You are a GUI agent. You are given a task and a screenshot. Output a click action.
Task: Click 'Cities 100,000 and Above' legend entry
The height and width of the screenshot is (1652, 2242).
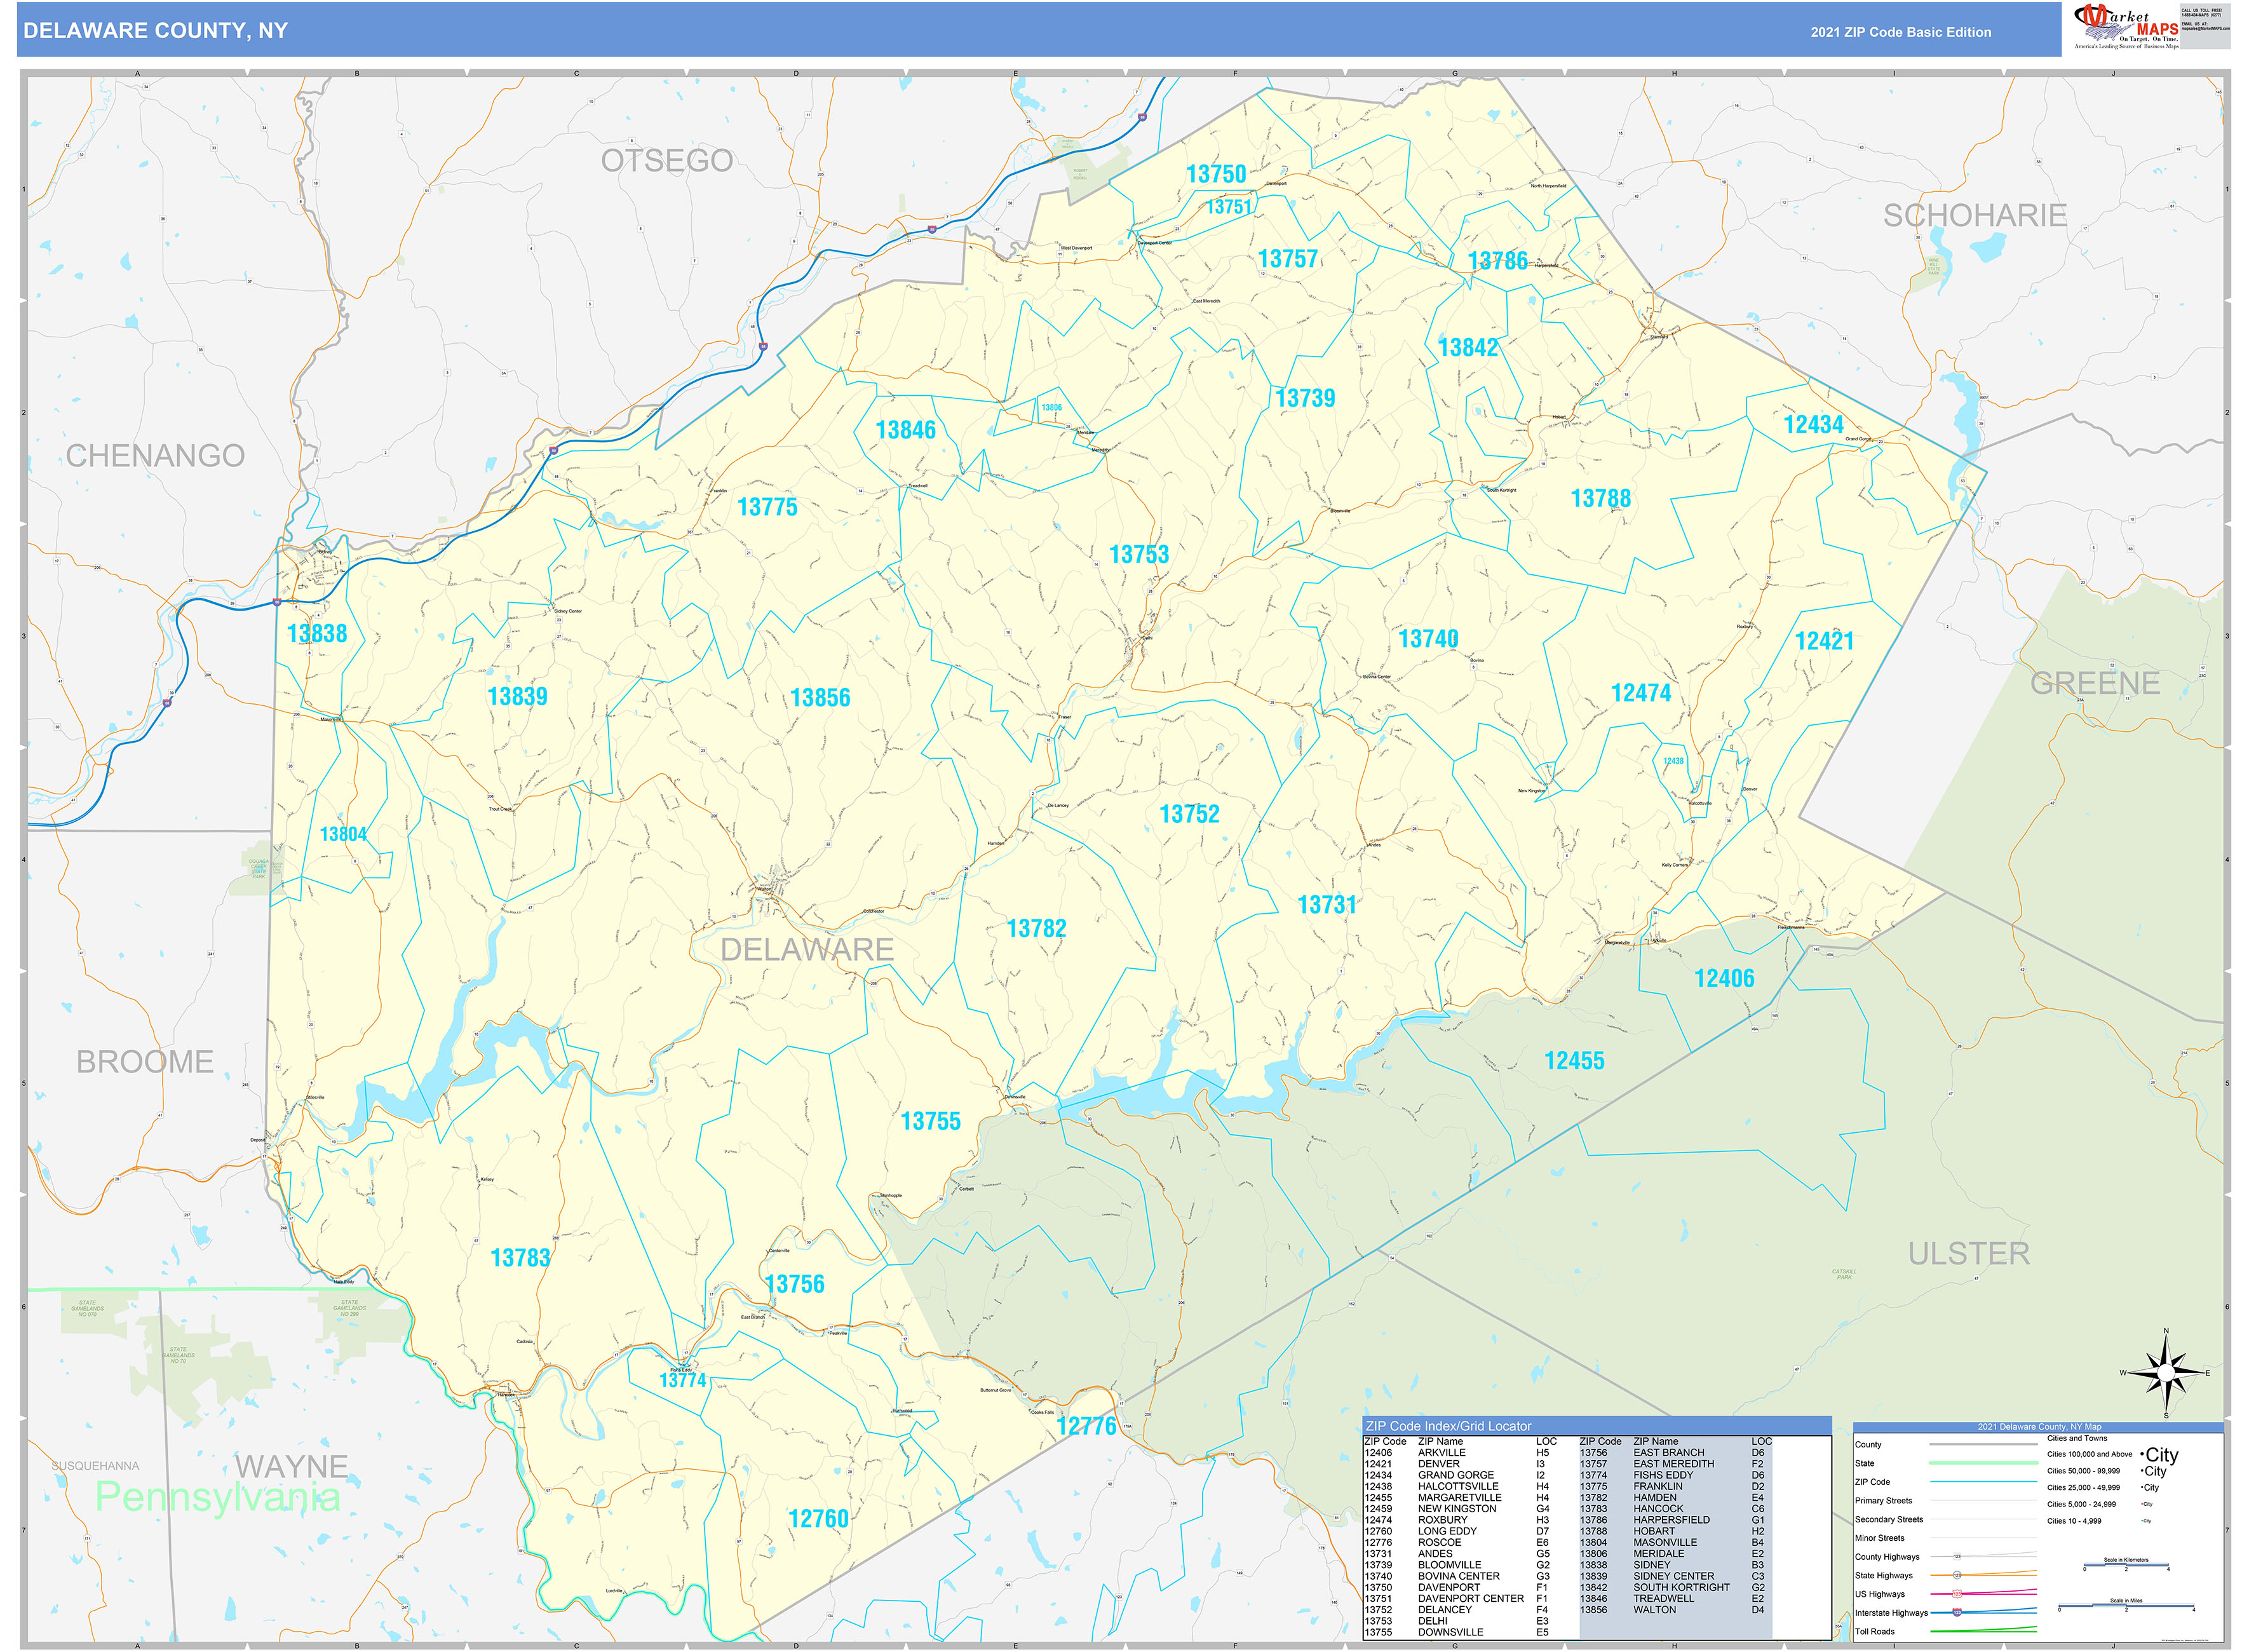coord(2089,1454)
